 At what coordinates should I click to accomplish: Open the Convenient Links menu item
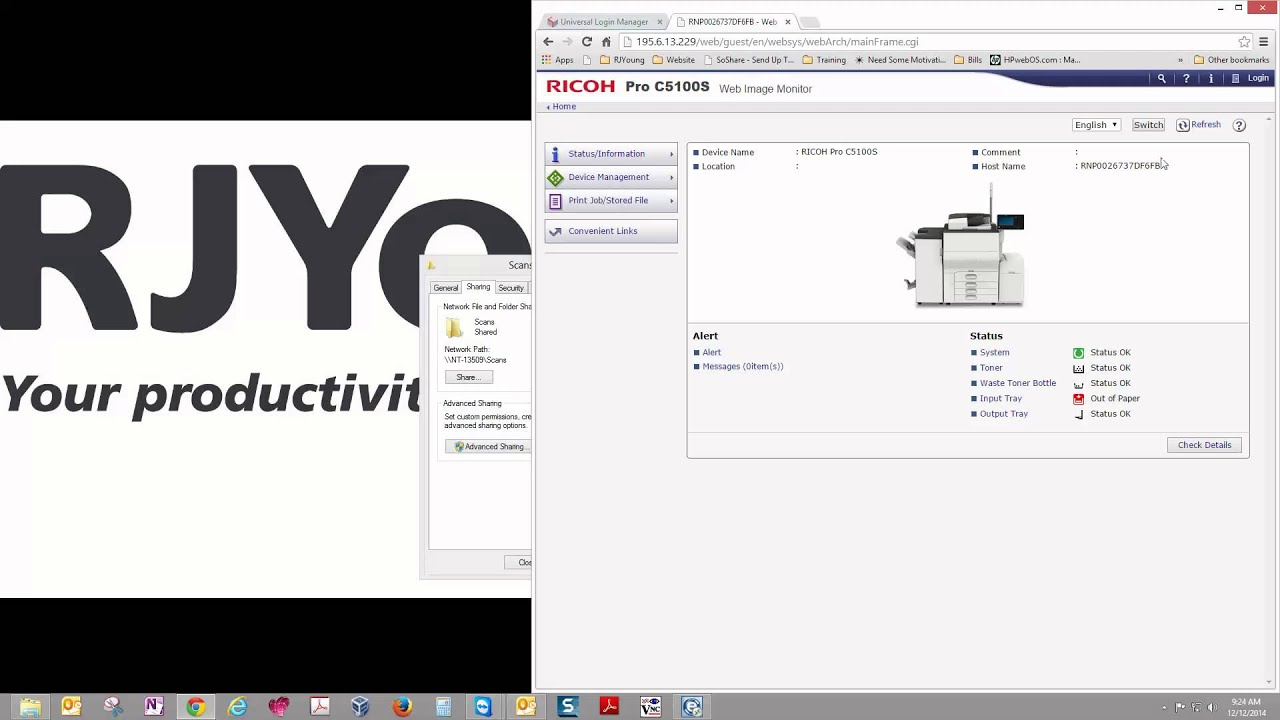(x=611, y=231)
